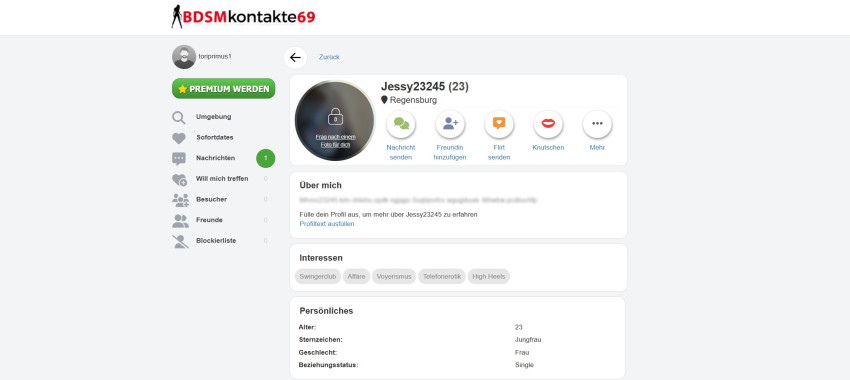Click the Knutschen label
The width and height of the screenshot is (850, 380).
pos(548,147)
